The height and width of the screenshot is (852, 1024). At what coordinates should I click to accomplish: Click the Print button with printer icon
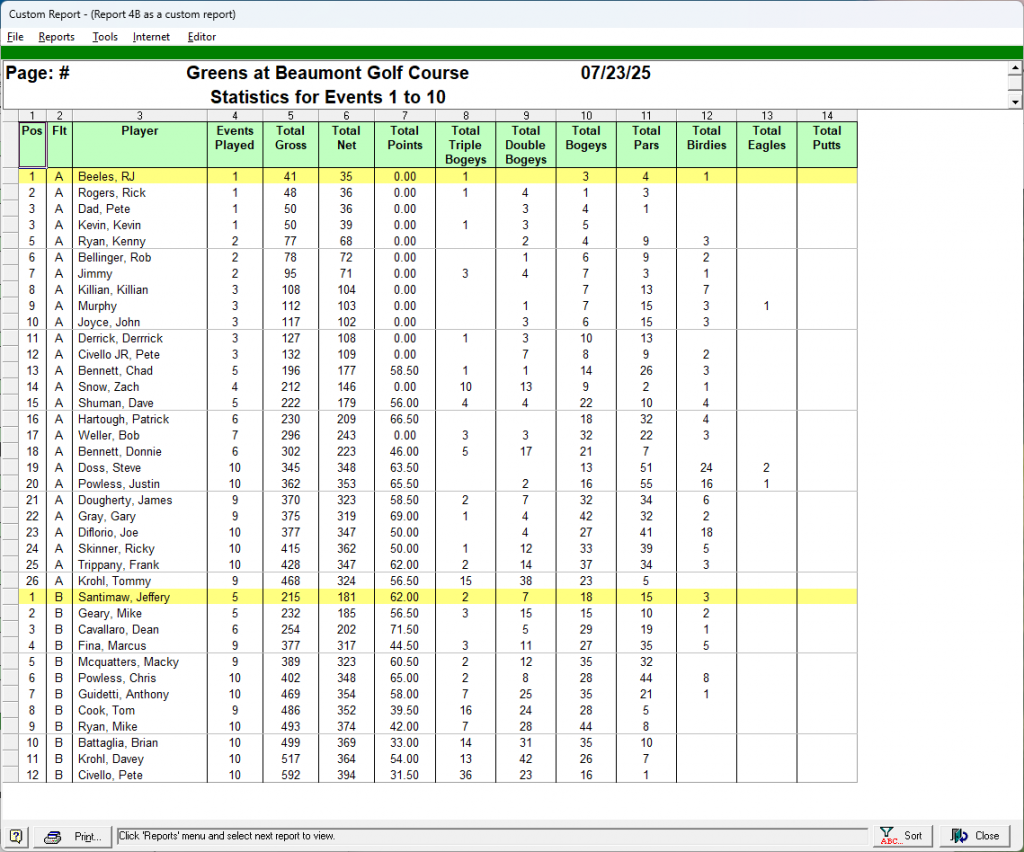click(75, 836)
